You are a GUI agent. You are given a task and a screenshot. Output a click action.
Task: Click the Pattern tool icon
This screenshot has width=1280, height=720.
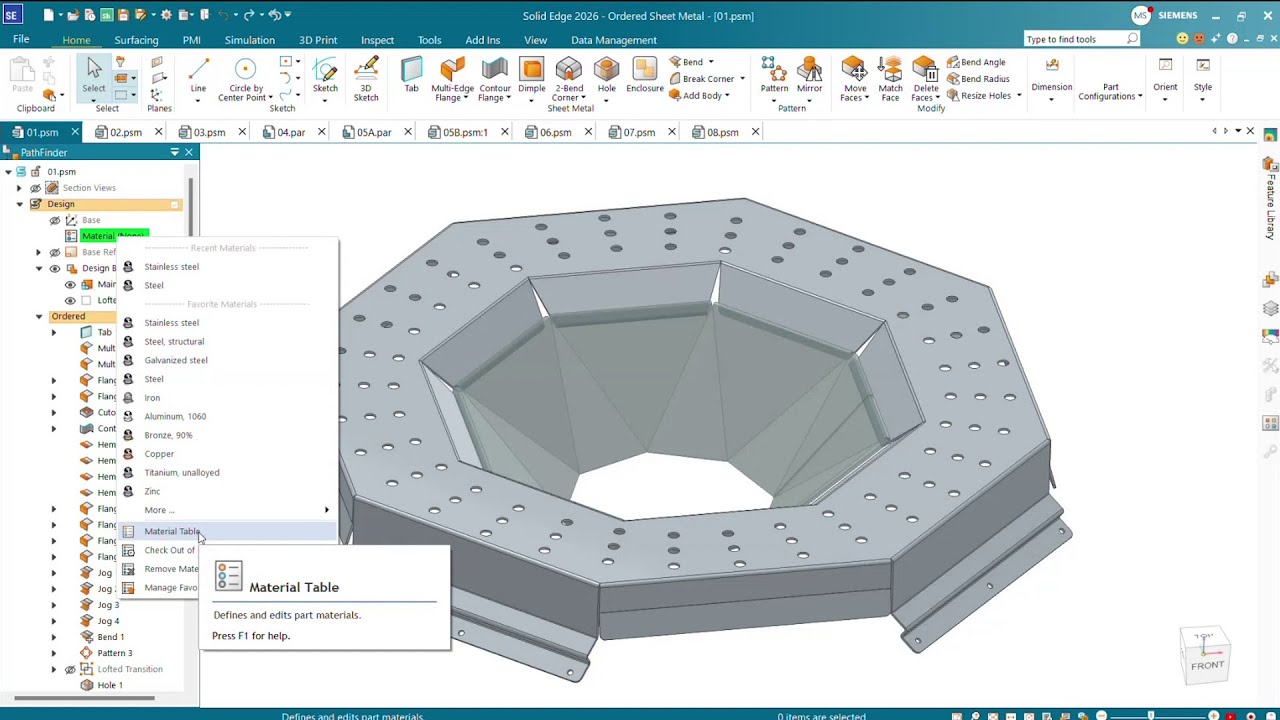pos(774,69)
